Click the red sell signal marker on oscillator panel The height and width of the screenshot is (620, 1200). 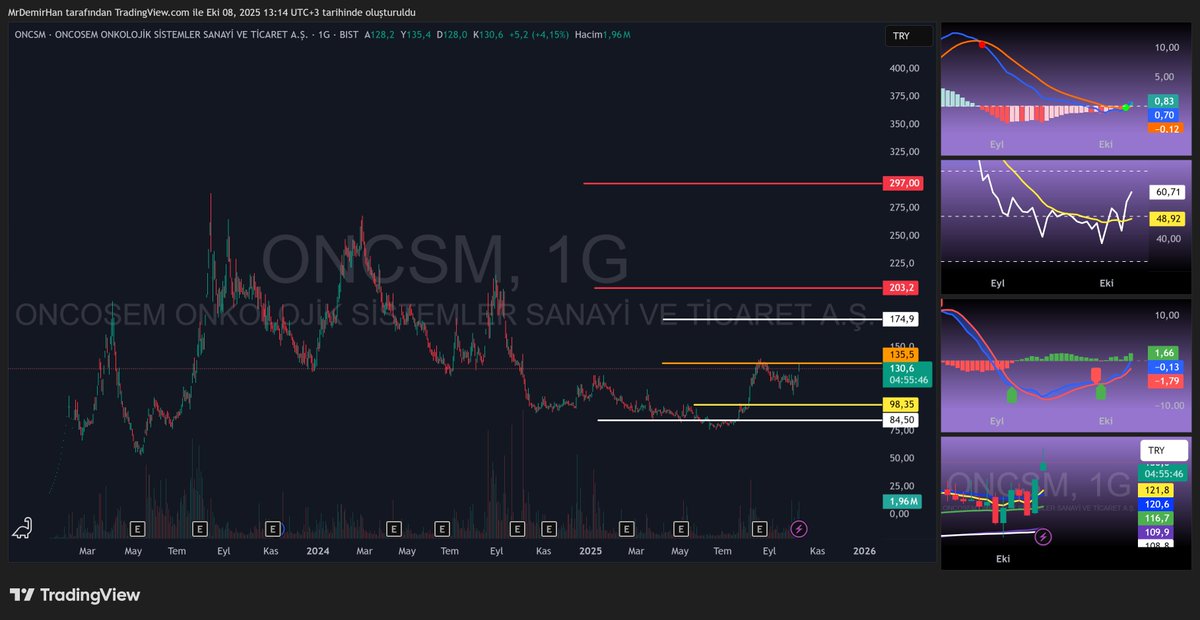coord(1096,375)
